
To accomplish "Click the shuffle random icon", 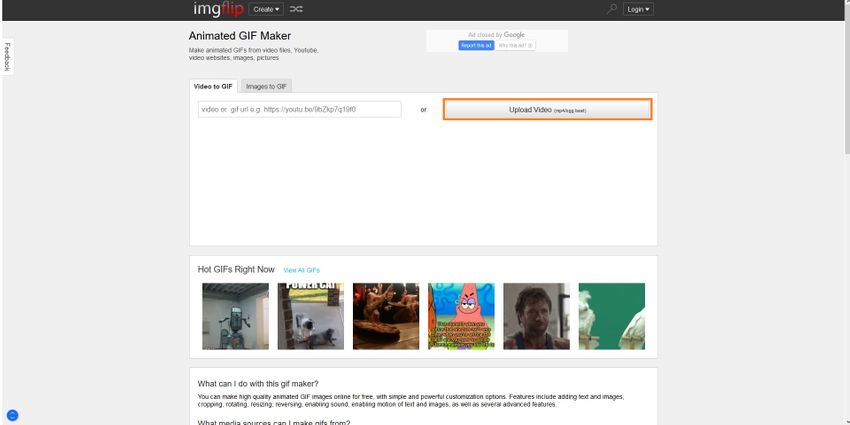I will pos(296,9).
